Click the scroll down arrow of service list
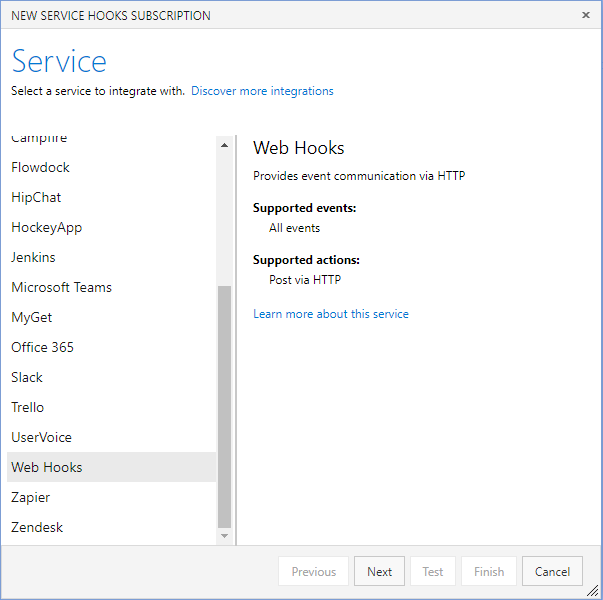 [225, 536]
